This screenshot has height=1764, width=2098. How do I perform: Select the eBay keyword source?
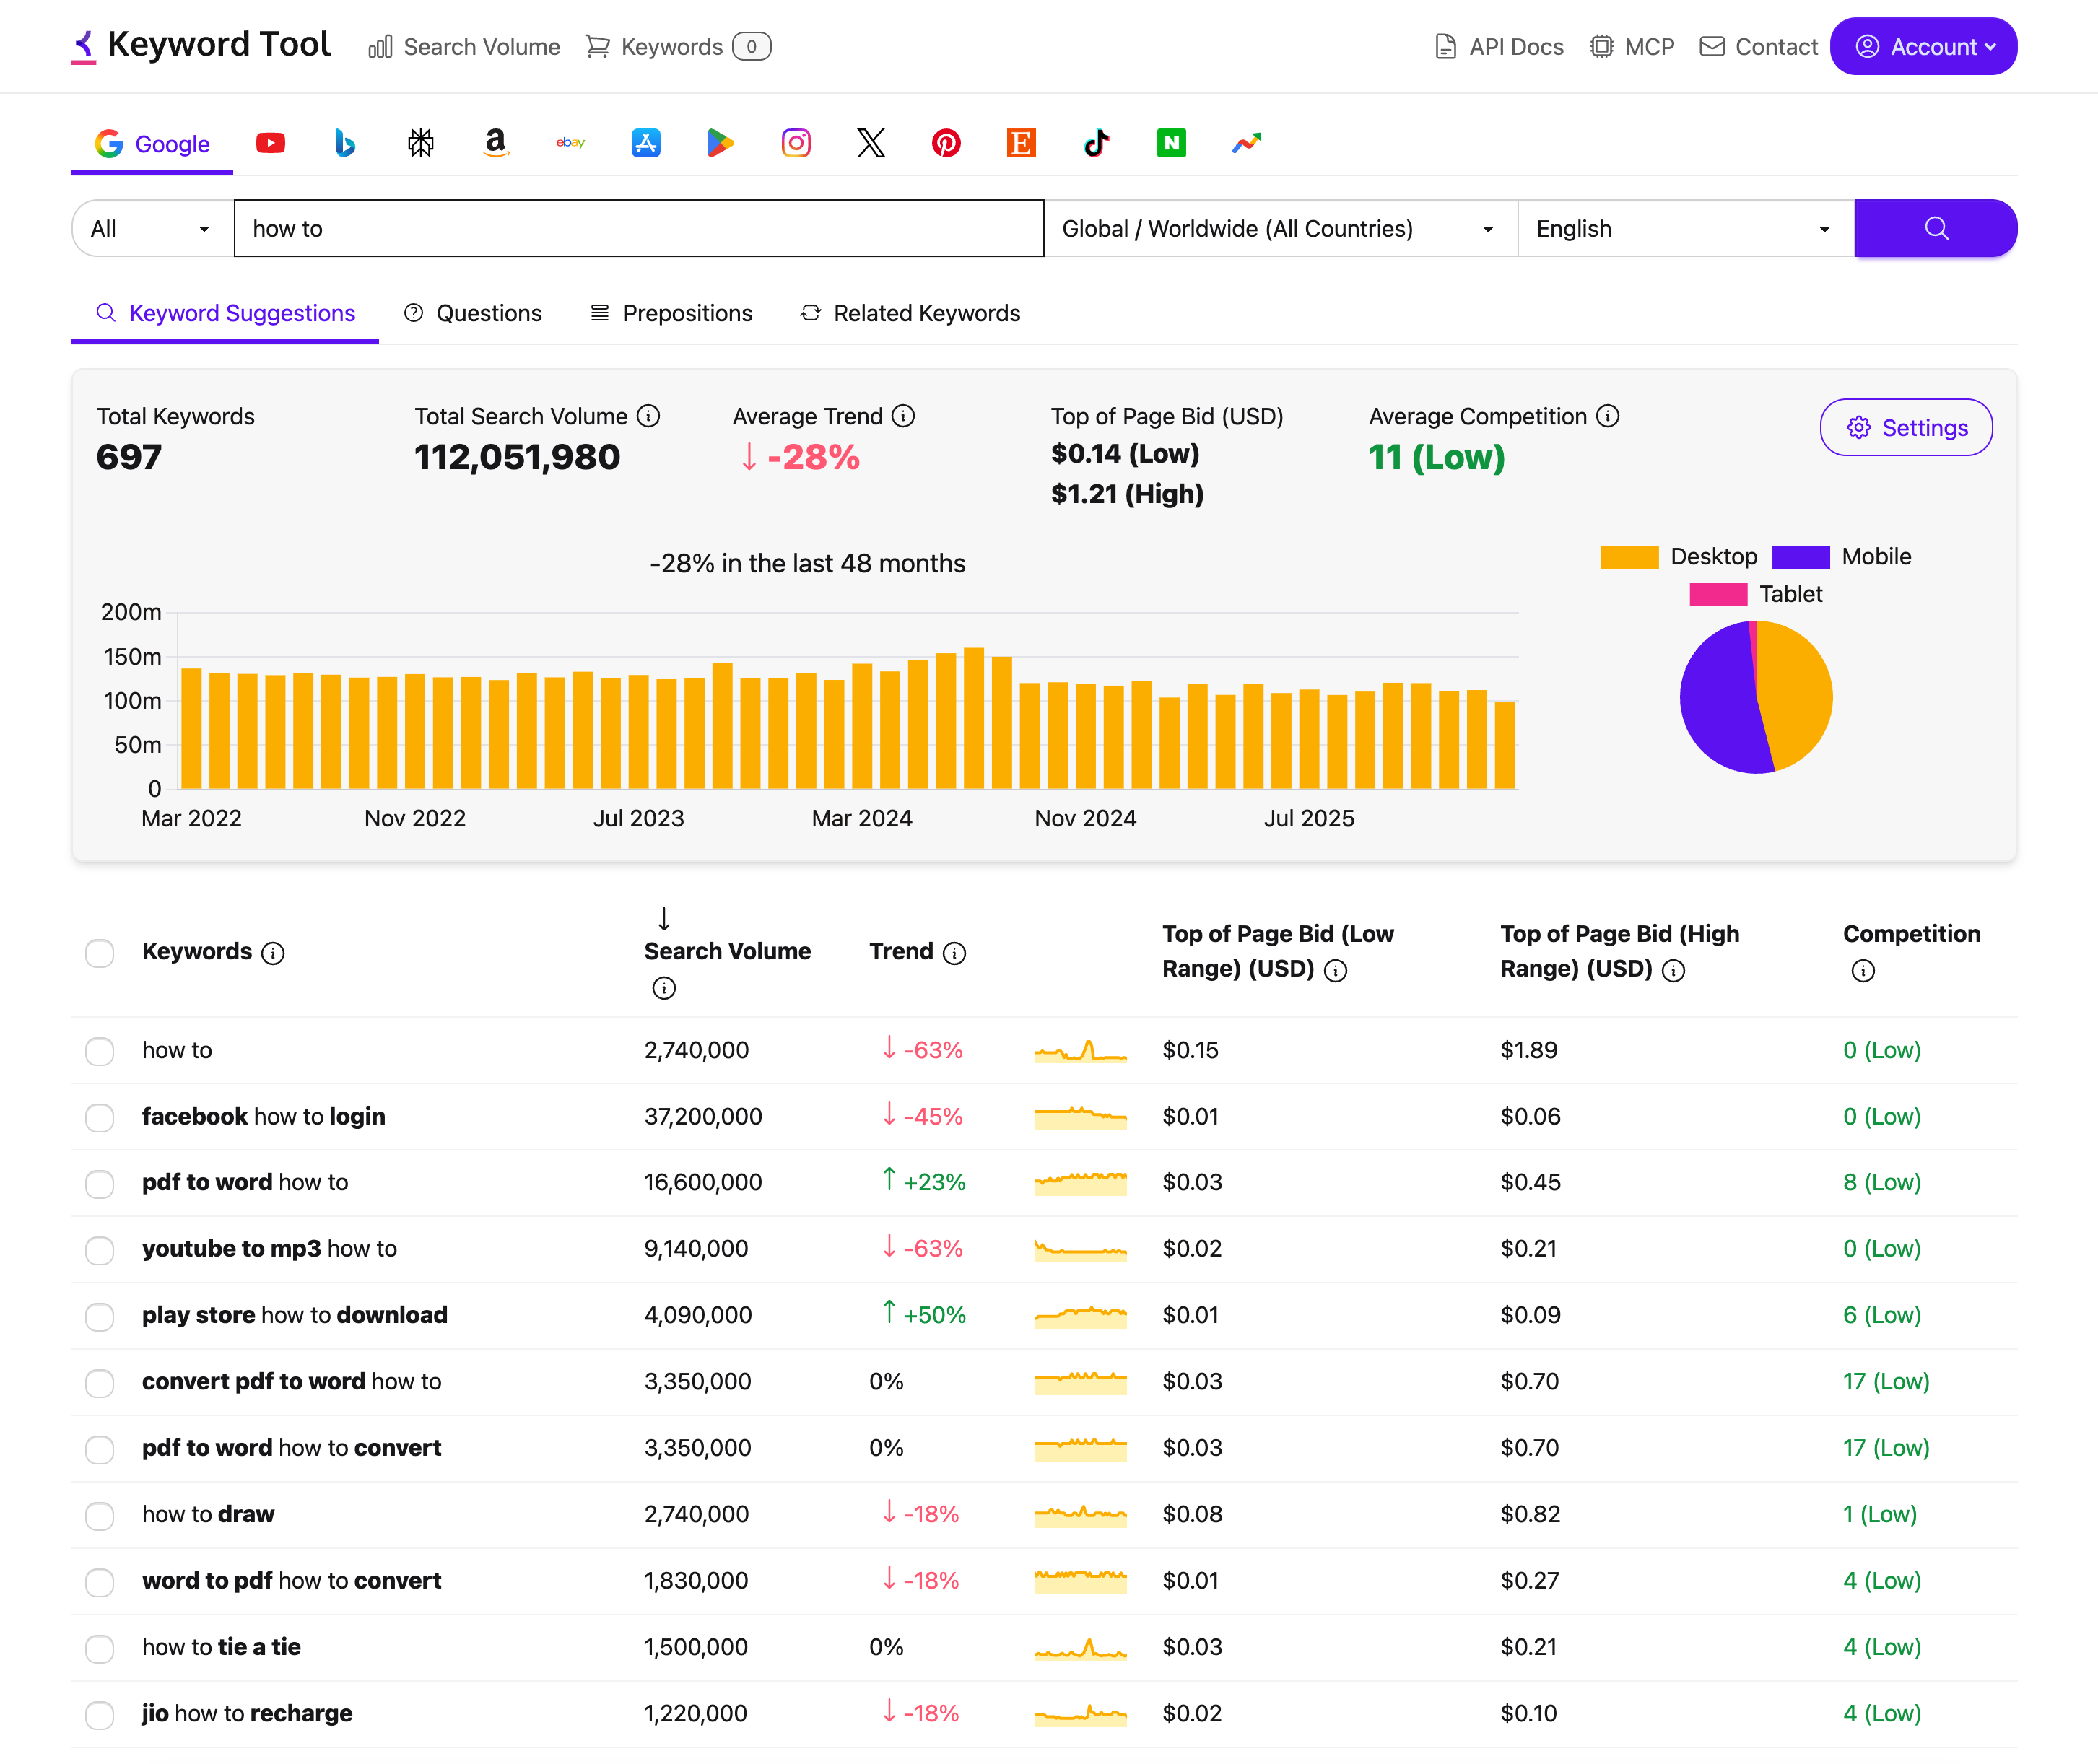[x=570, y=143]
